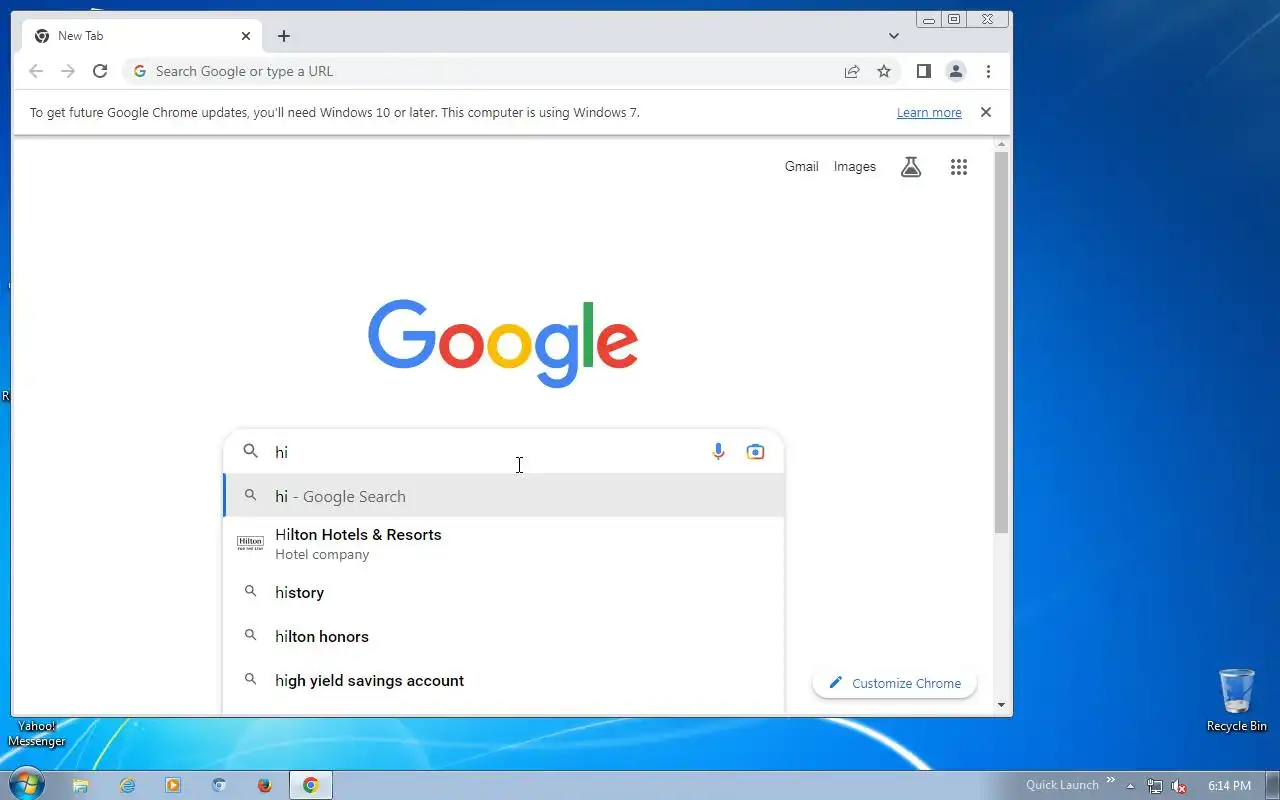Click the active Chrome taskbar button
Screen dimensions: 1280x800
(311, 785)
